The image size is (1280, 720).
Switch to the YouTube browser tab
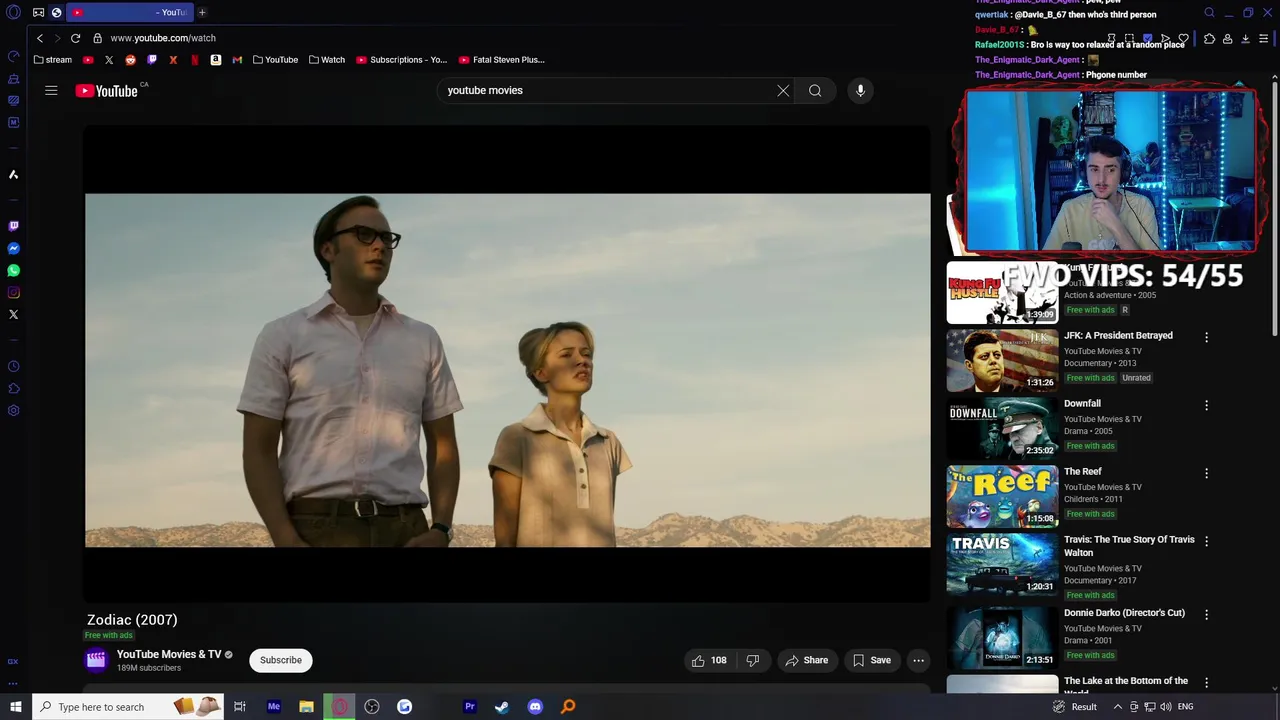click(128, 13)
